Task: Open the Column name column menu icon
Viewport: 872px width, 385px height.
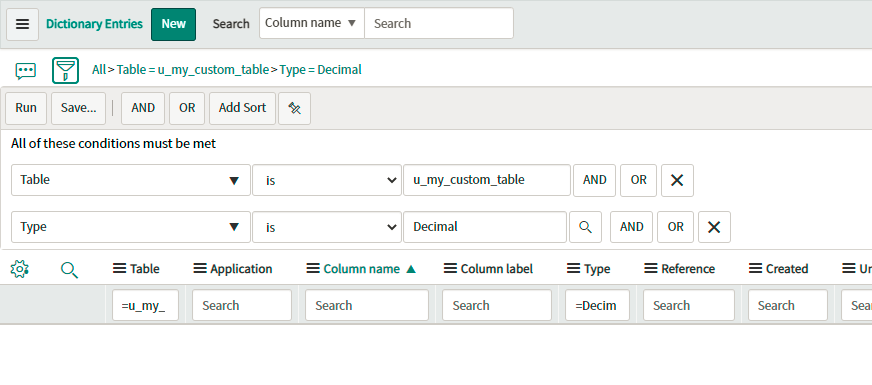Action: tap(313, 268)
